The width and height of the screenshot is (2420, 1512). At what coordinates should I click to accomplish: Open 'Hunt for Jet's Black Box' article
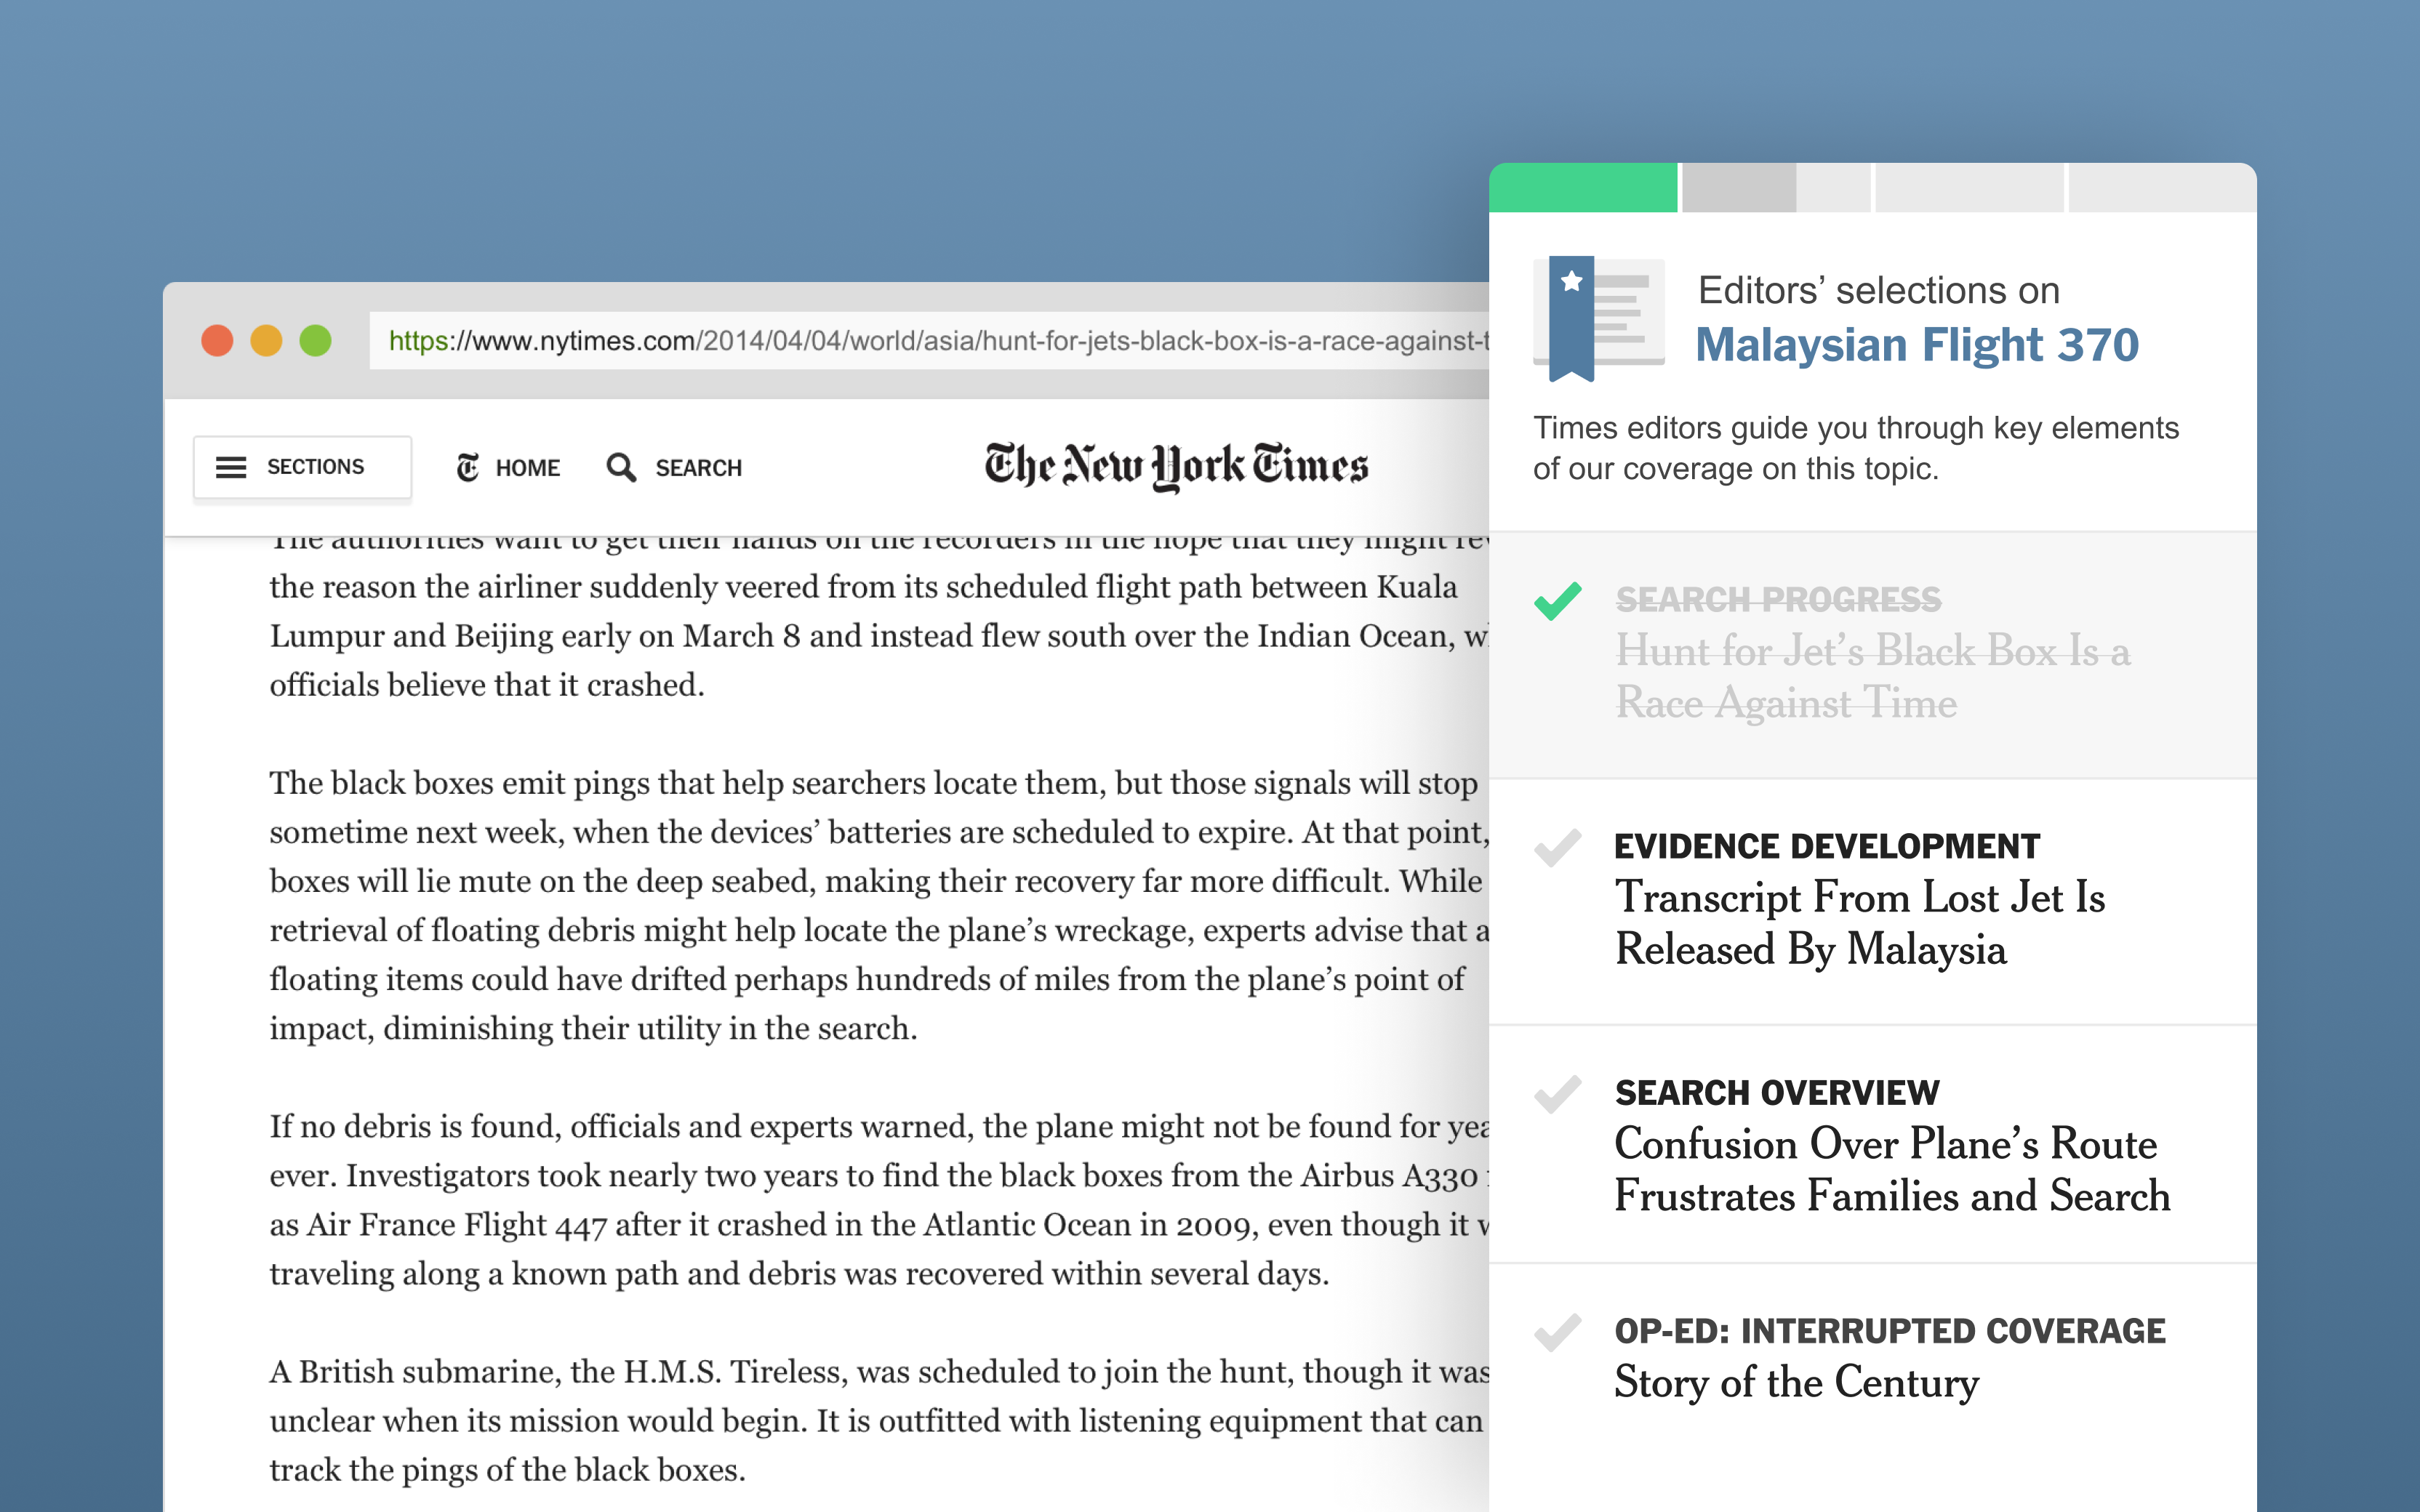(x=1873, y=677)
